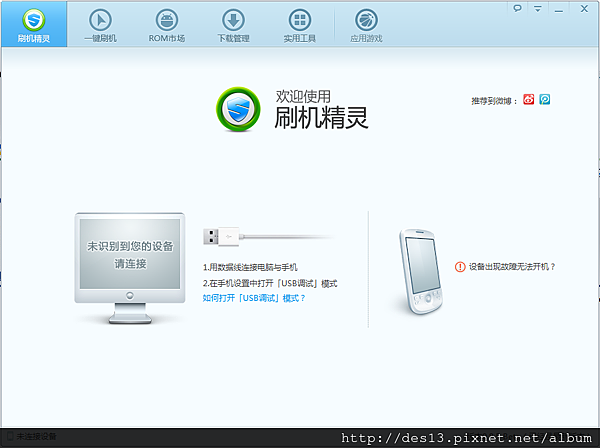The height and width of the screenshot is (448, 600).
Task: Click text 1.用数据线连接电脑与手机
Action: (x=250, y=267)
